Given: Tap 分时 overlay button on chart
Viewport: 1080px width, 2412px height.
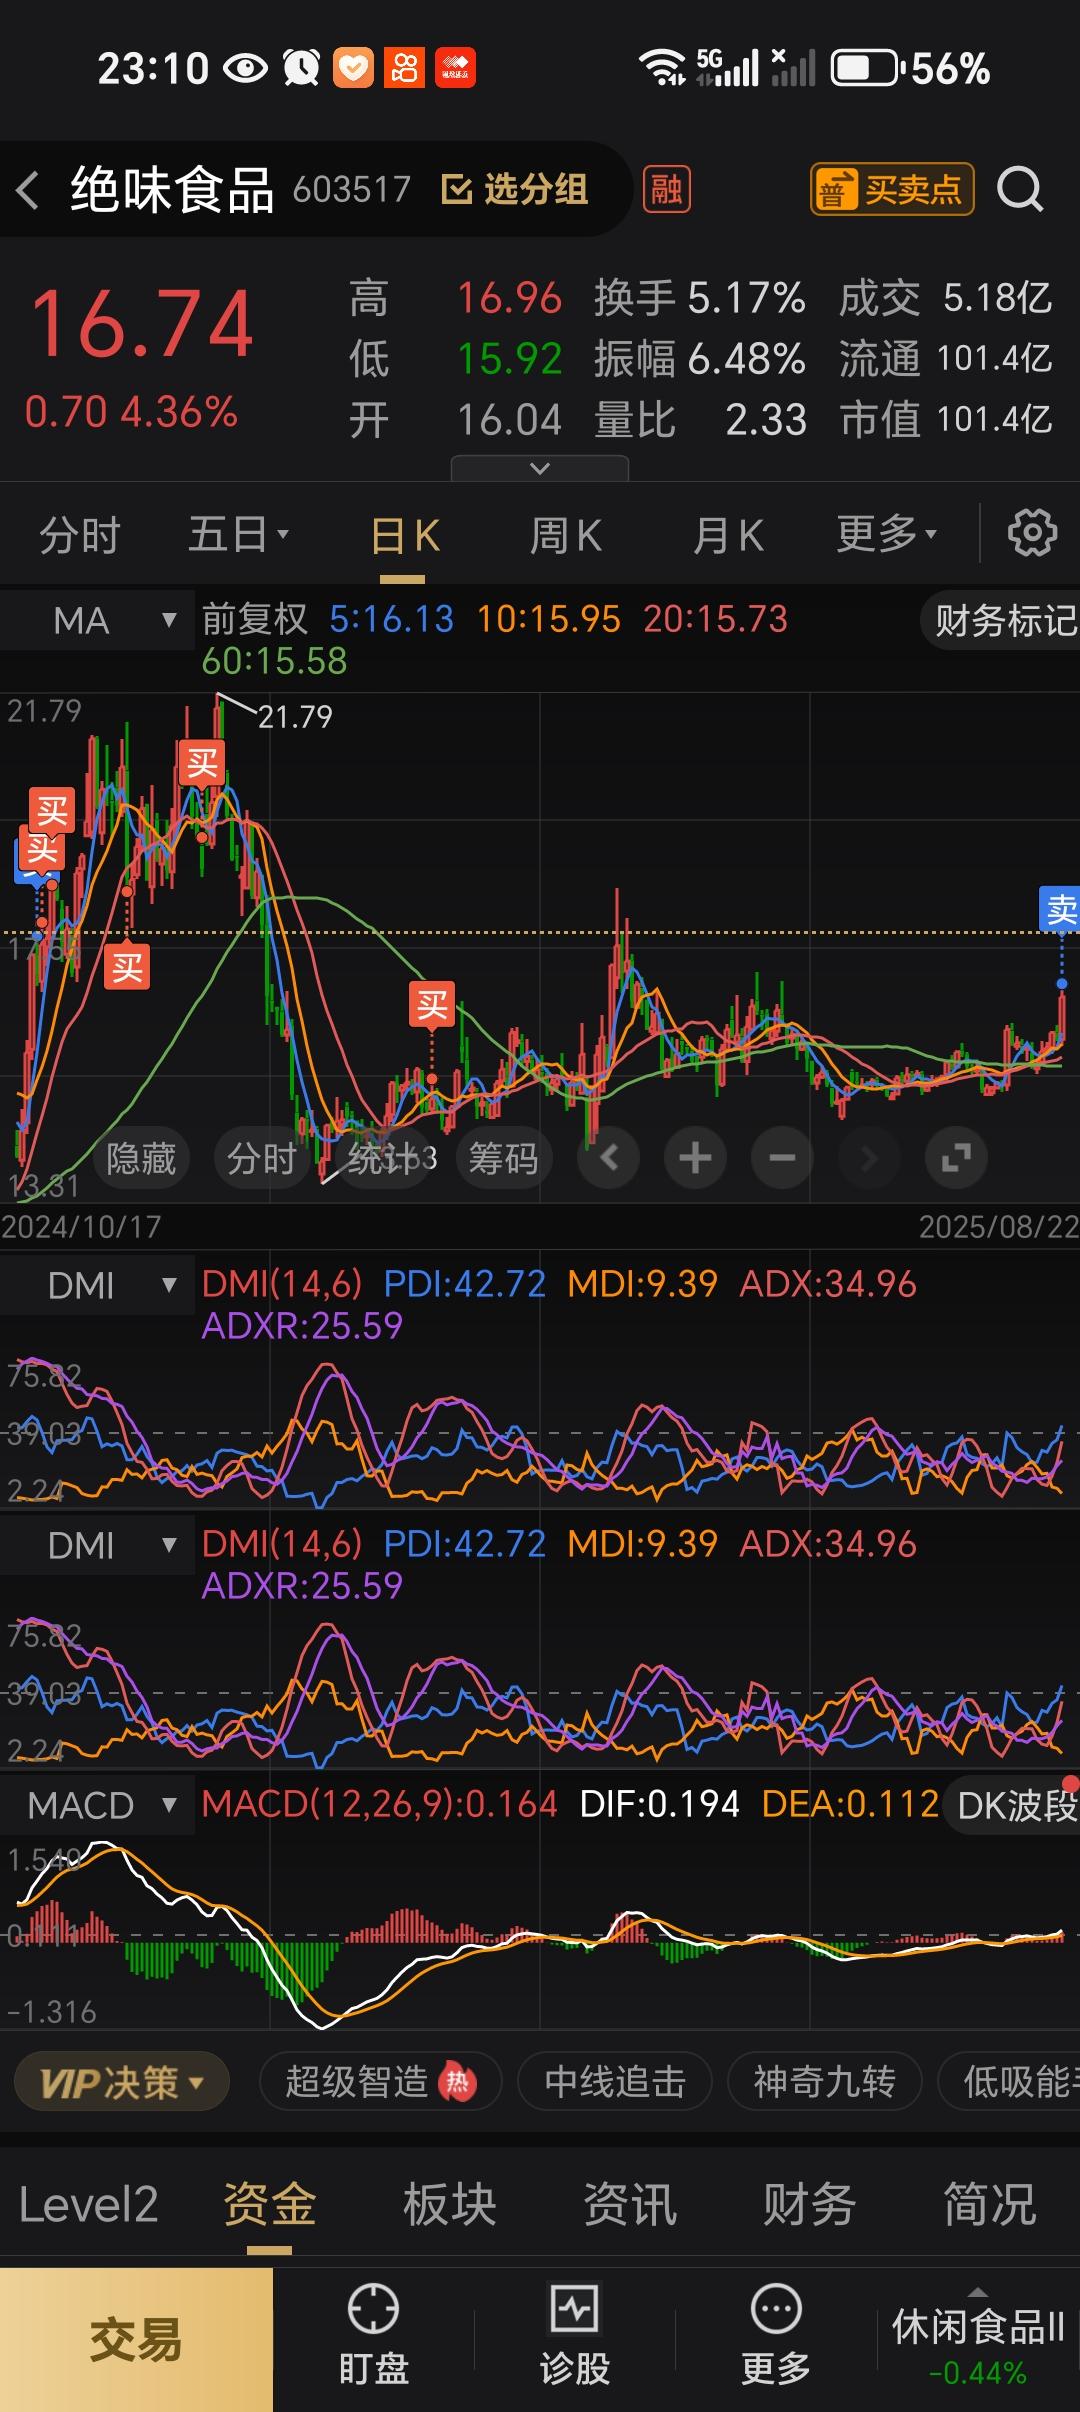Looking at the screenshot, I should 262,1158.
